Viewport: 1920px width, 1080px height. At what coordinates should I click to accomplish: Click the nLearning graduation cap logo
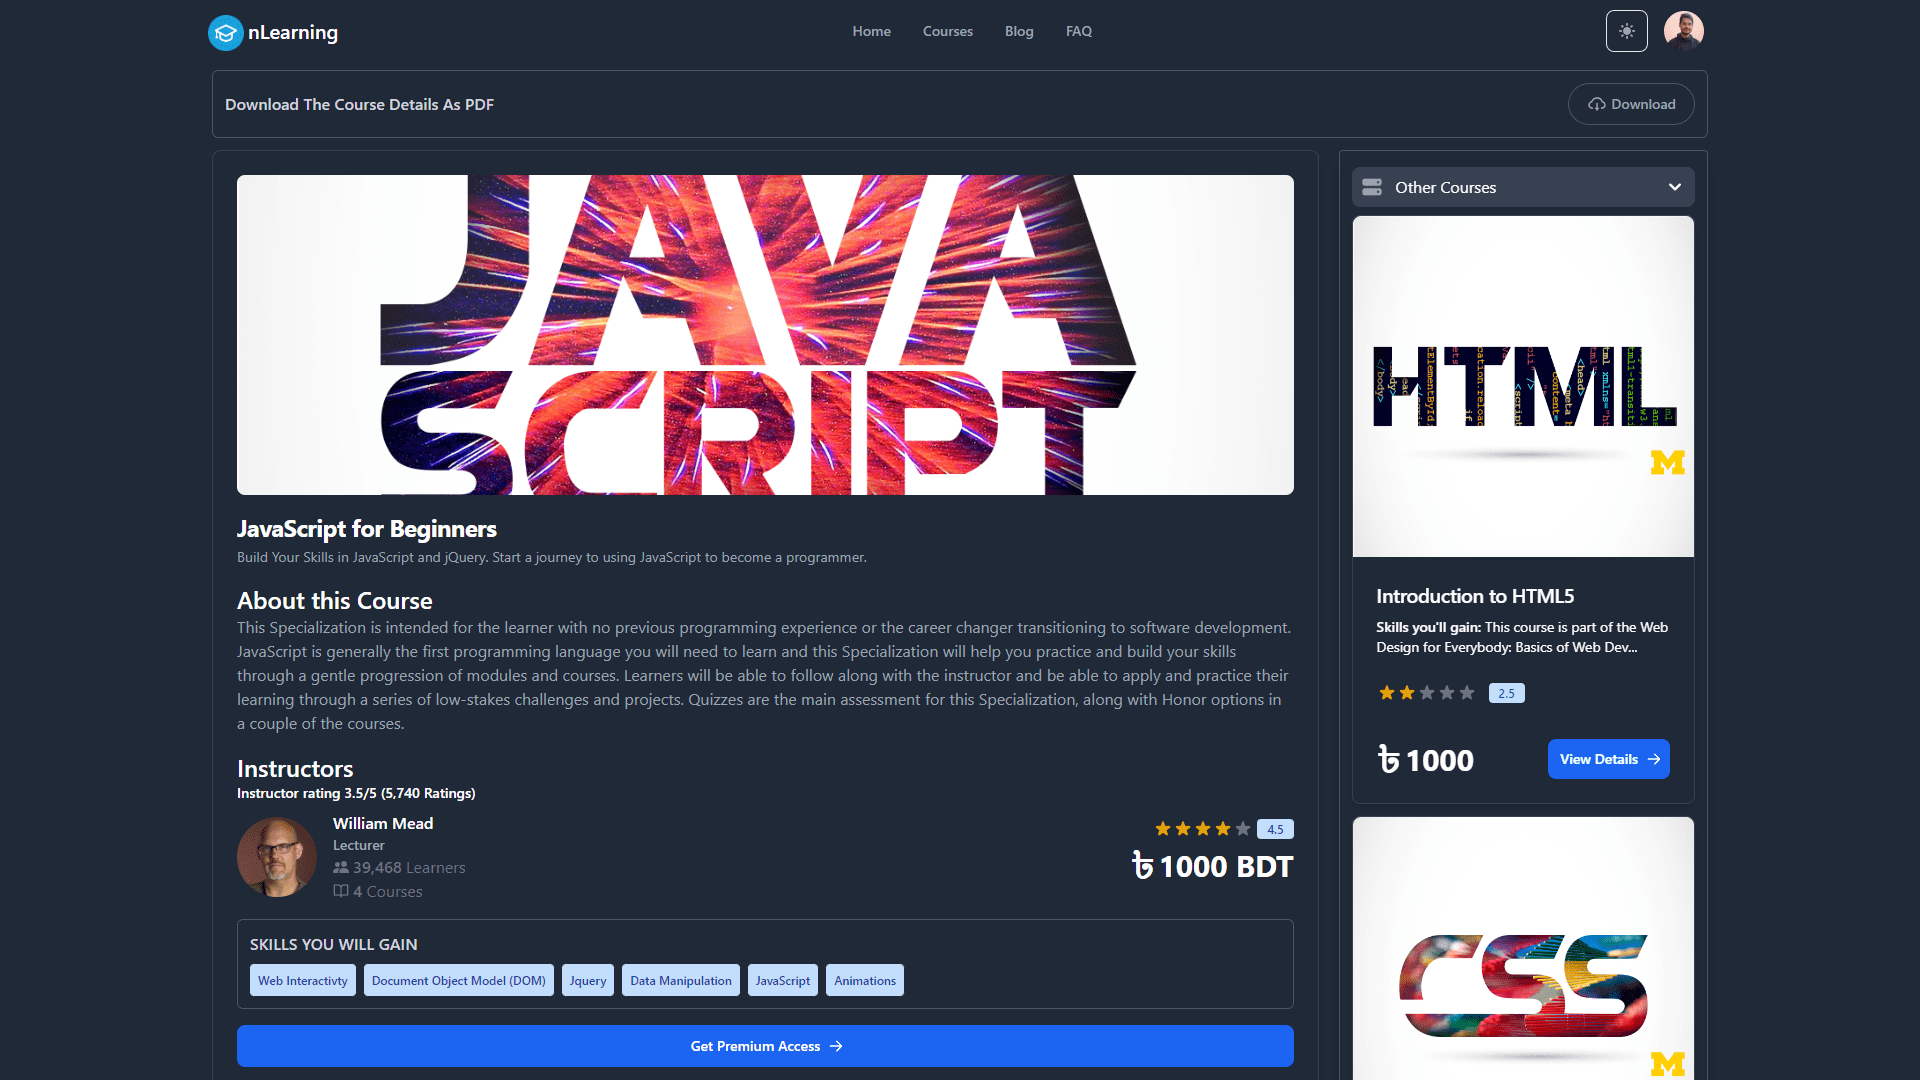(225, 32)
